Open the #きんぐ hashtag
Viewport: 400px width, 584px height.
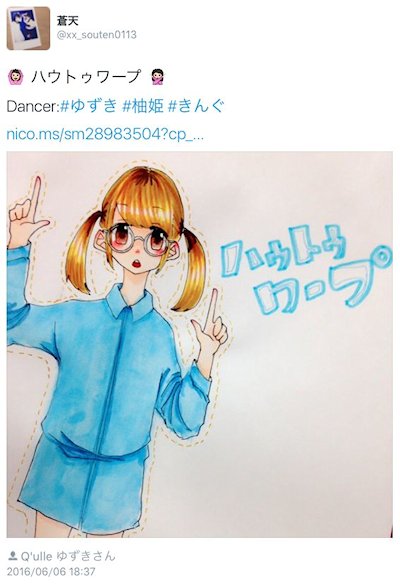tap(196, 106)
